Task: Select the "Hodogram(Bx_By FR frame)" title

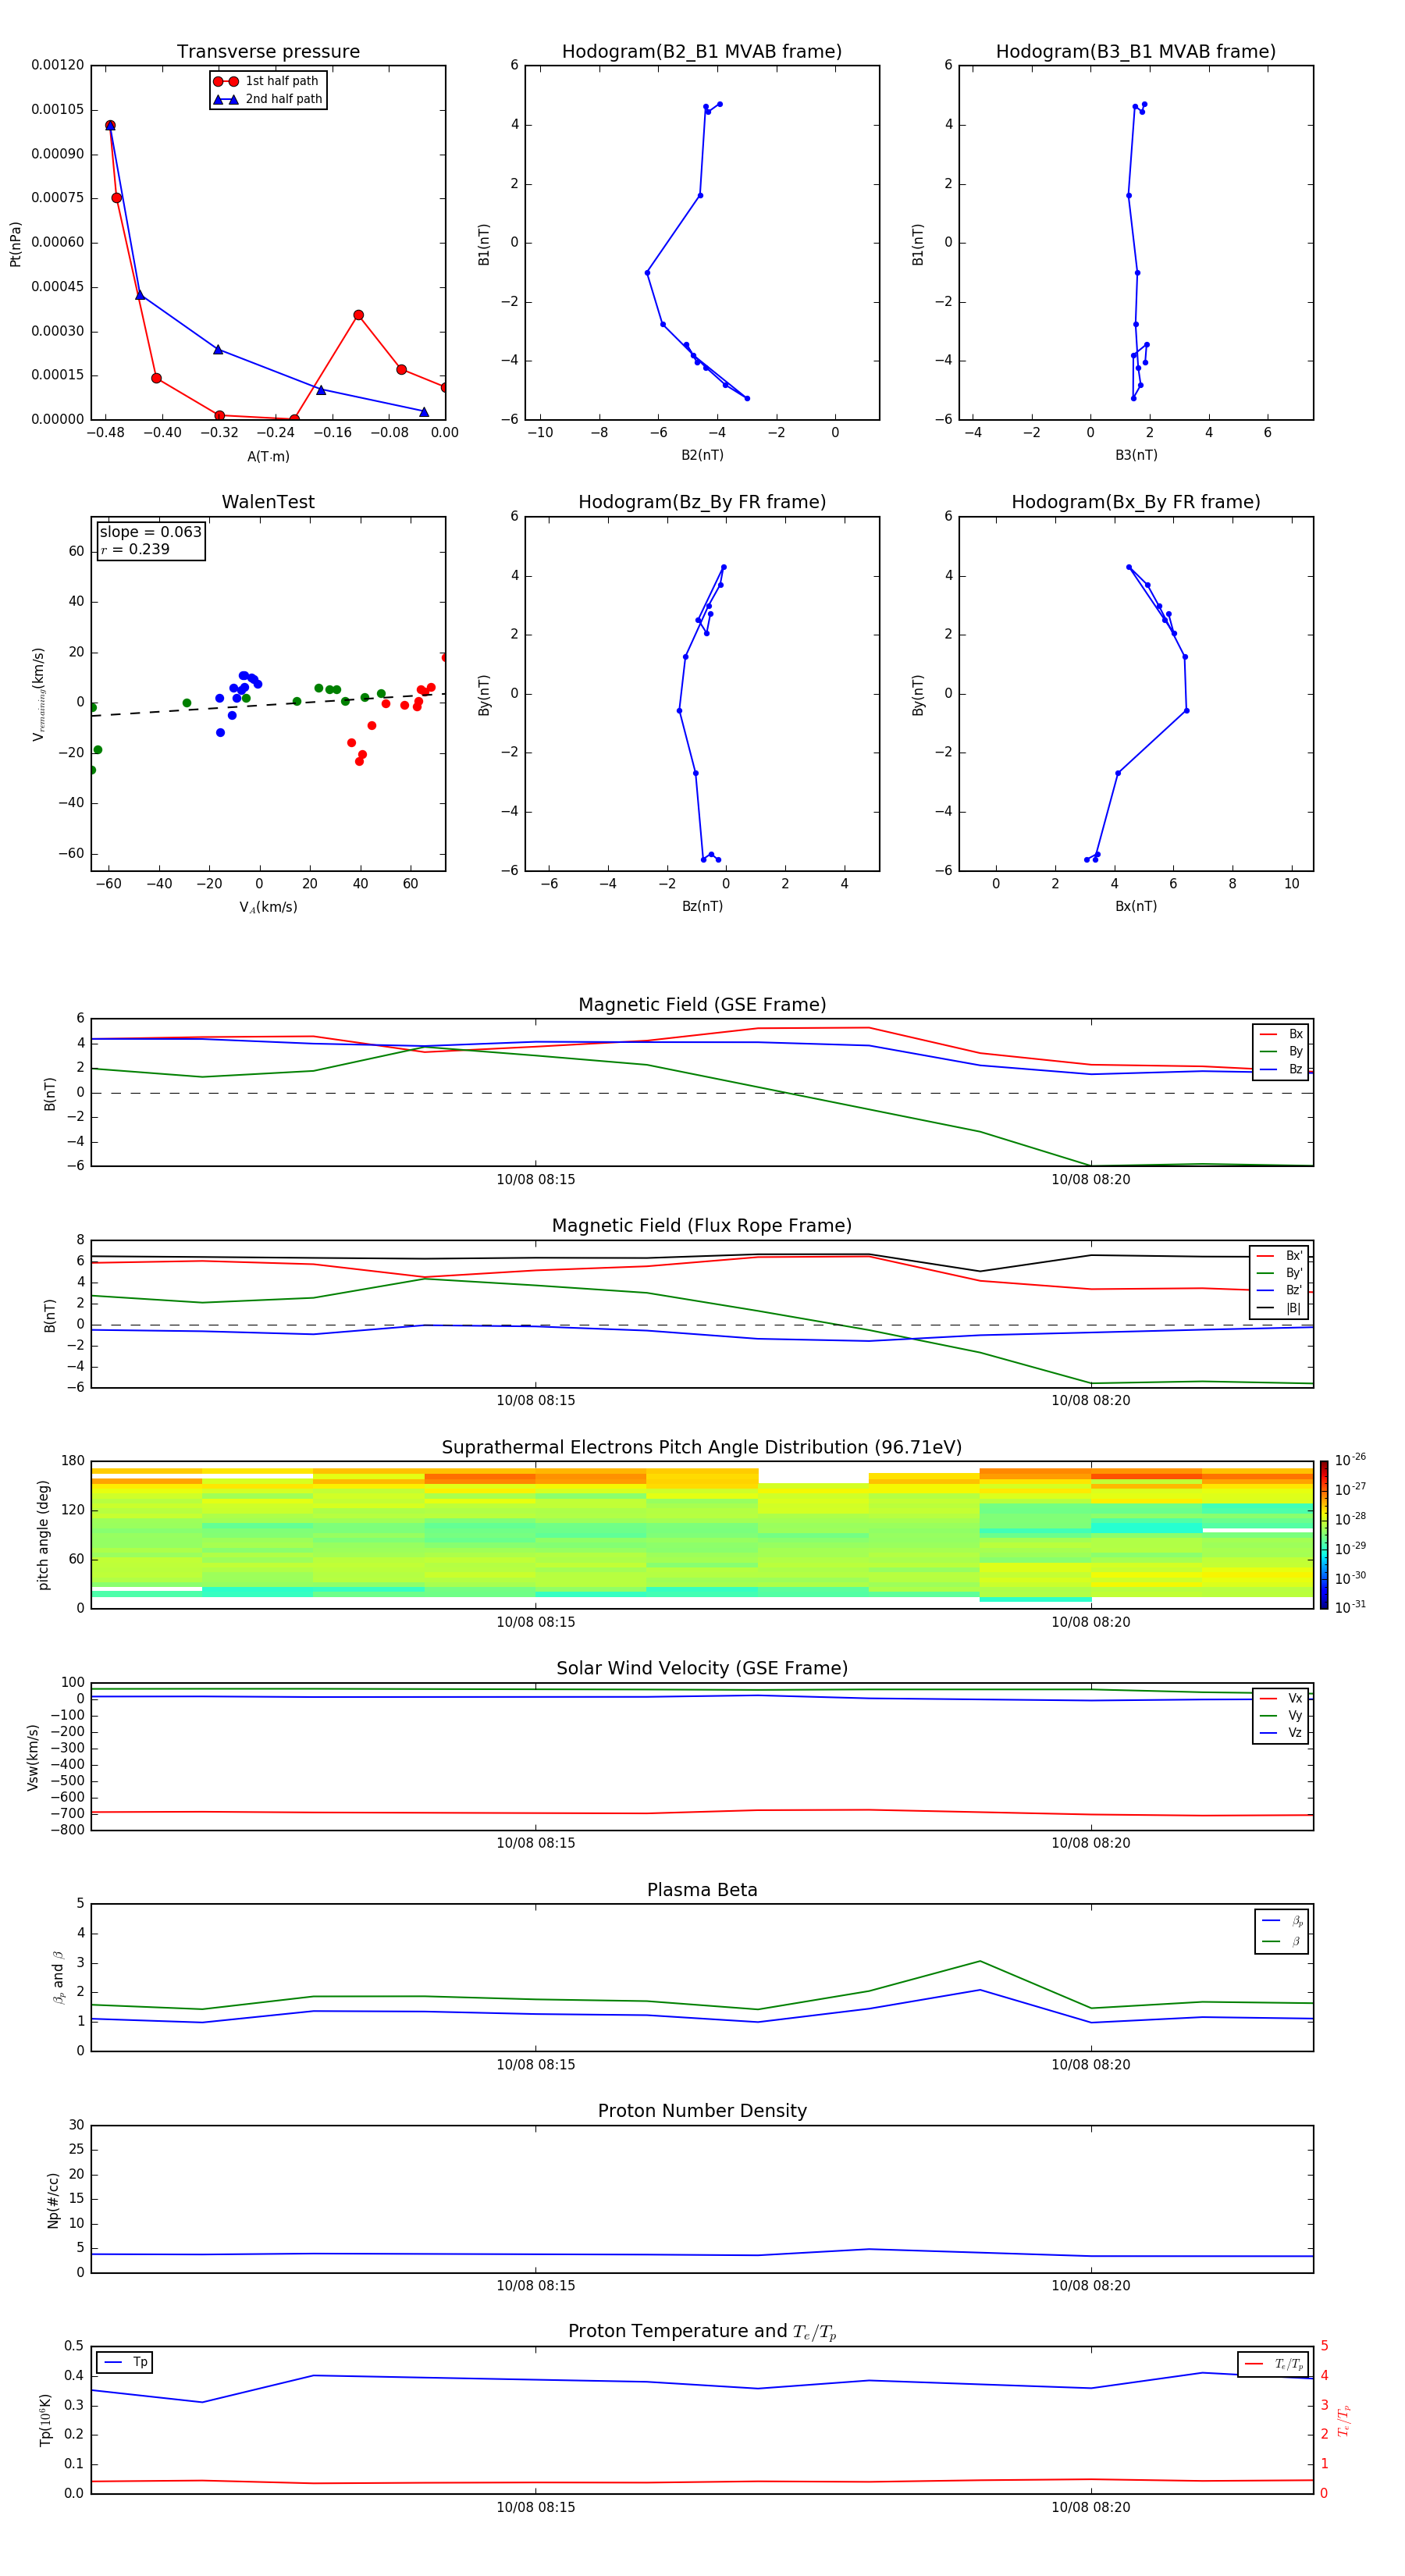Action: click(x=1136, y=502)
